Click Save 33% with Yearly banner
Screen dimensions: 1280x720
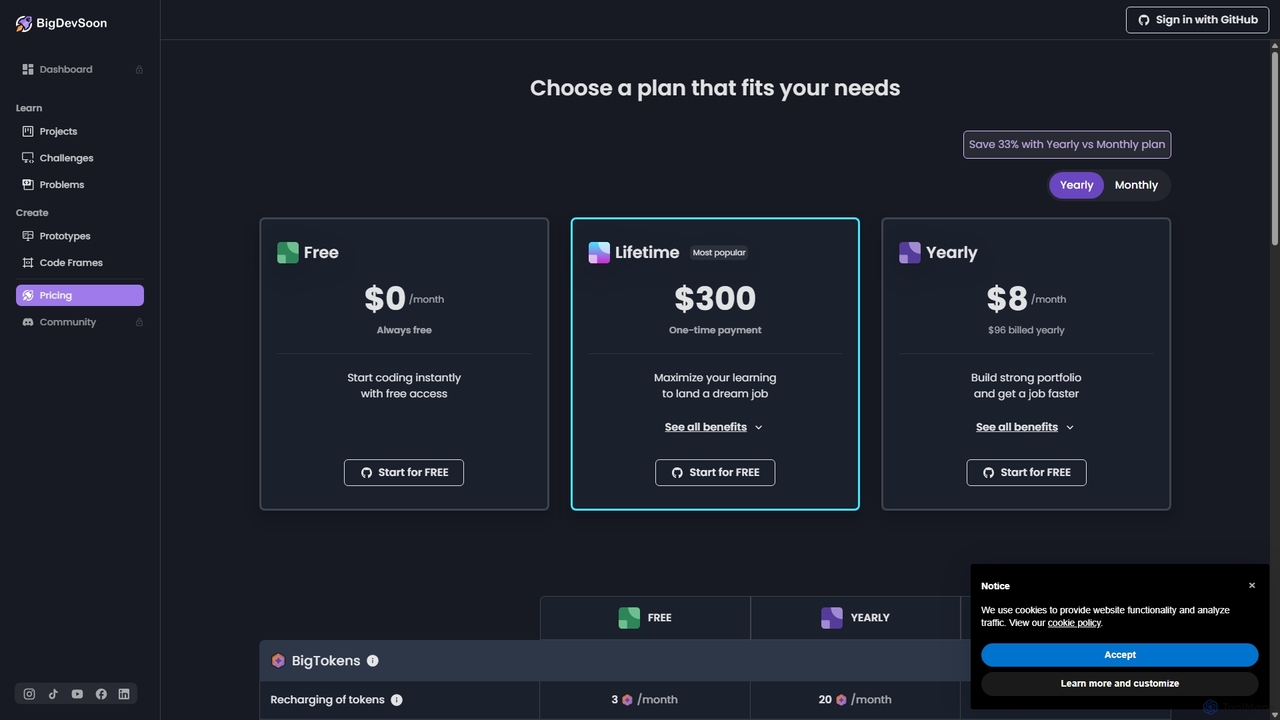point(1067,145)
